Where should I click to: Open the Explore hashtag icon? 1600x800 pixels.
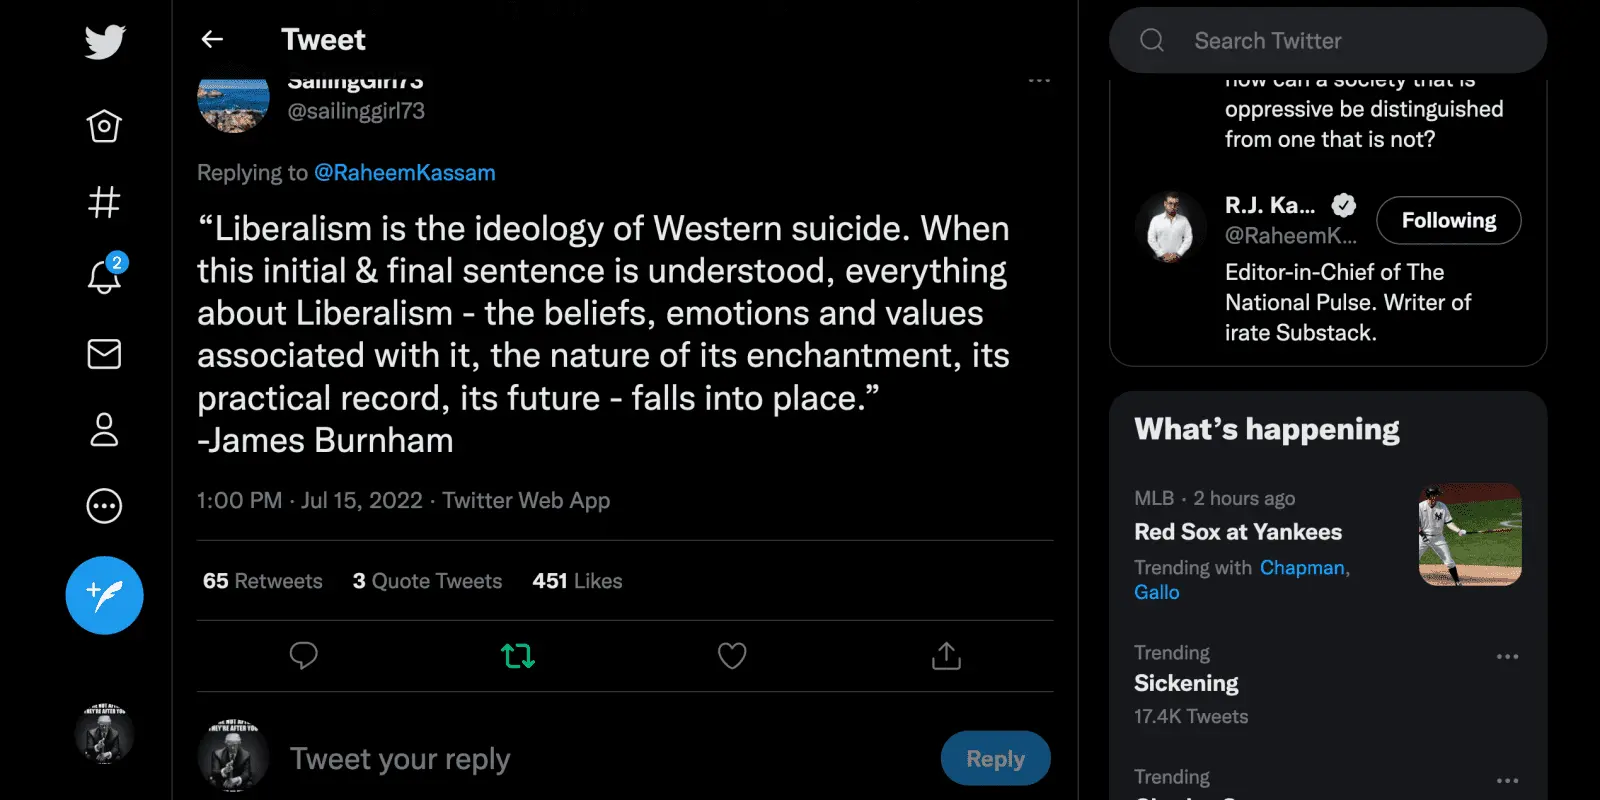coord(104,202)
